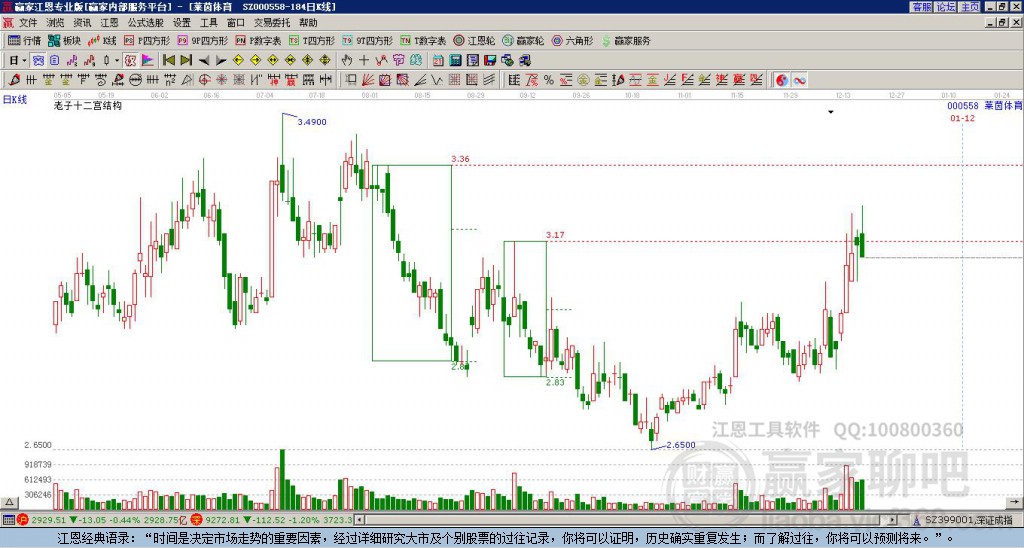This screenshot has height=548, width=1024.
Task: Click the colored flag icon
Action: tap(148, 61)
